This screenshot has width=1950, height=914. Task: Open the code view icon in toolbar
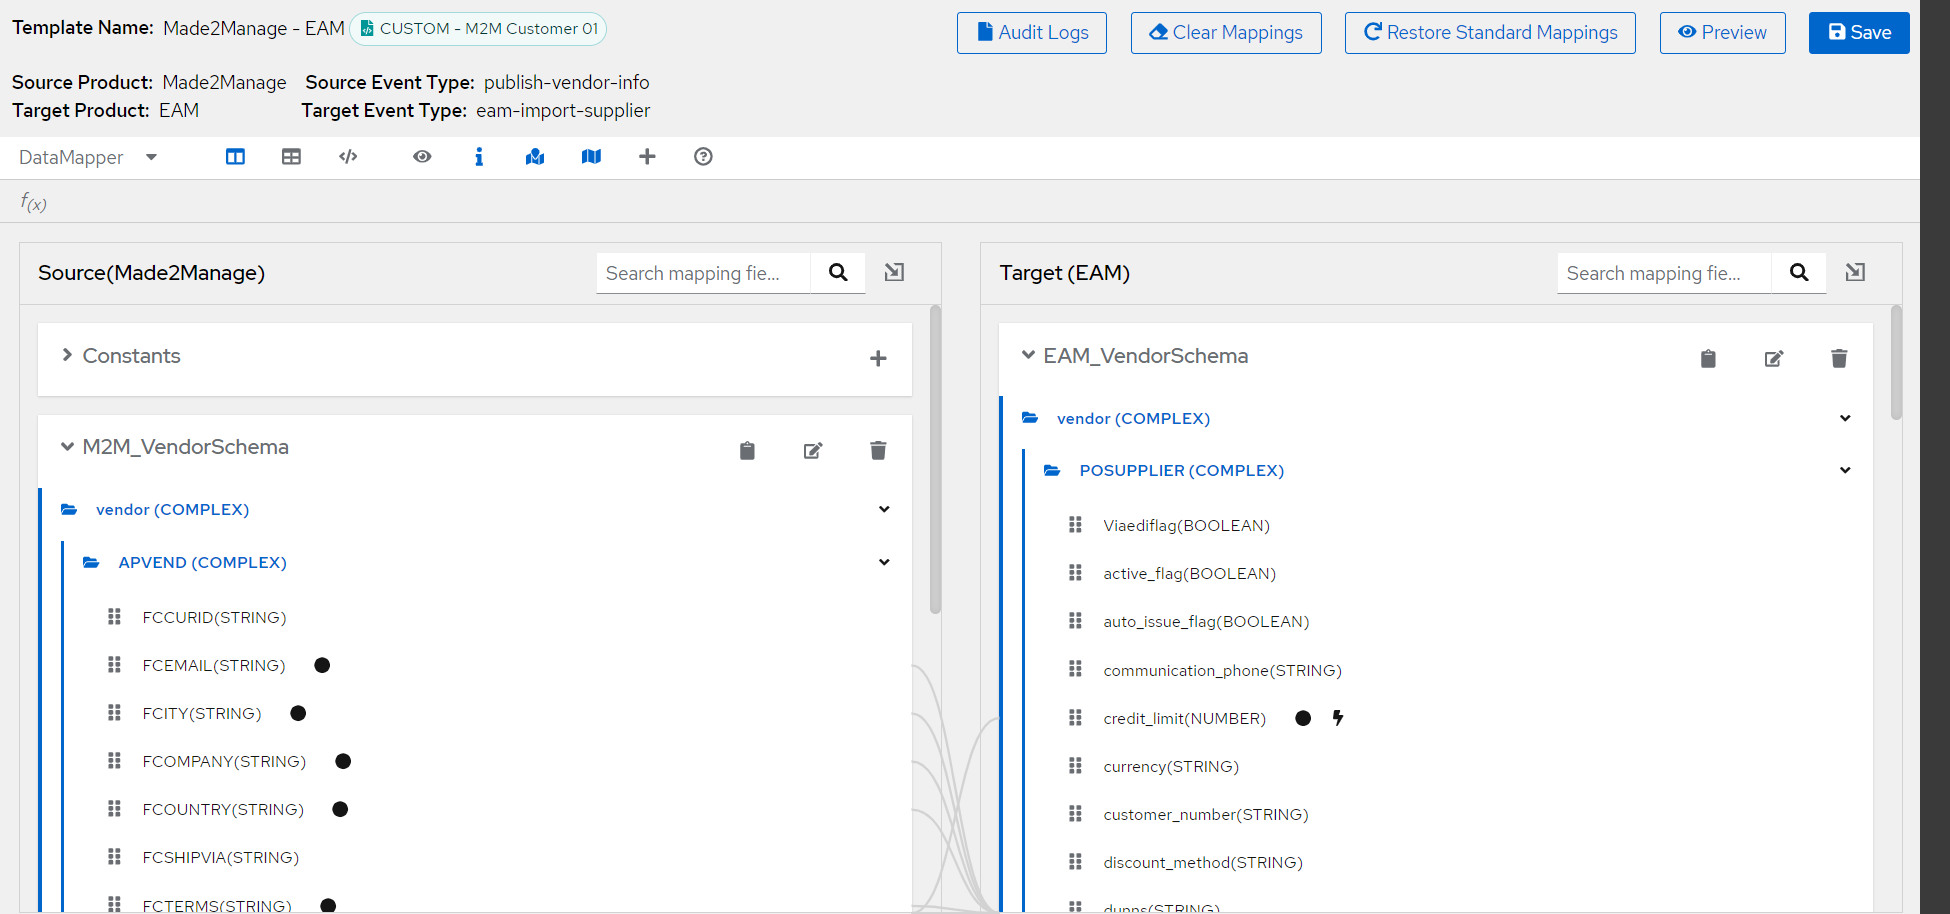point(348,157)
